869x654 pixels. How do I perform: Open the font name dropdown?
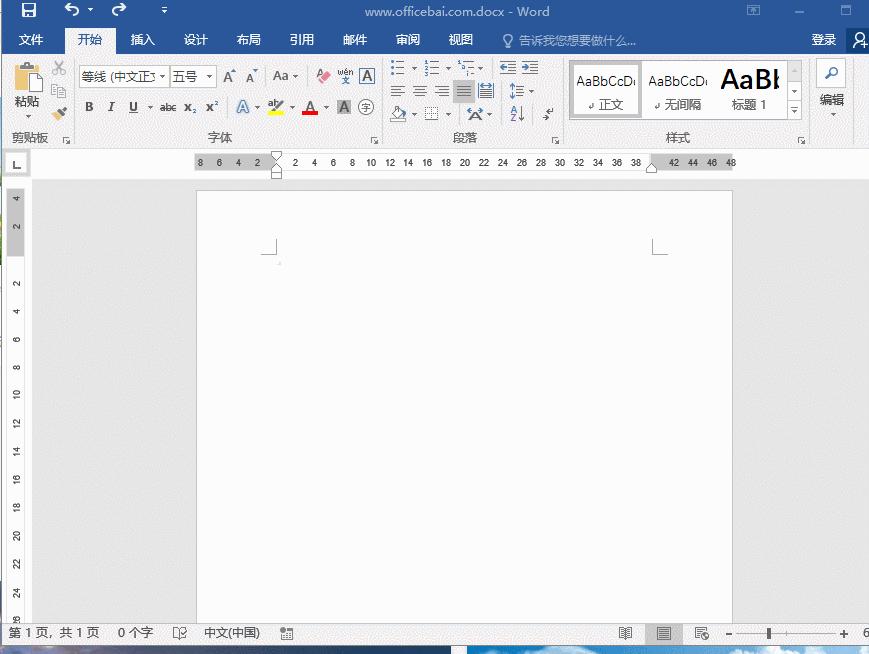click(x=162, y=77)
